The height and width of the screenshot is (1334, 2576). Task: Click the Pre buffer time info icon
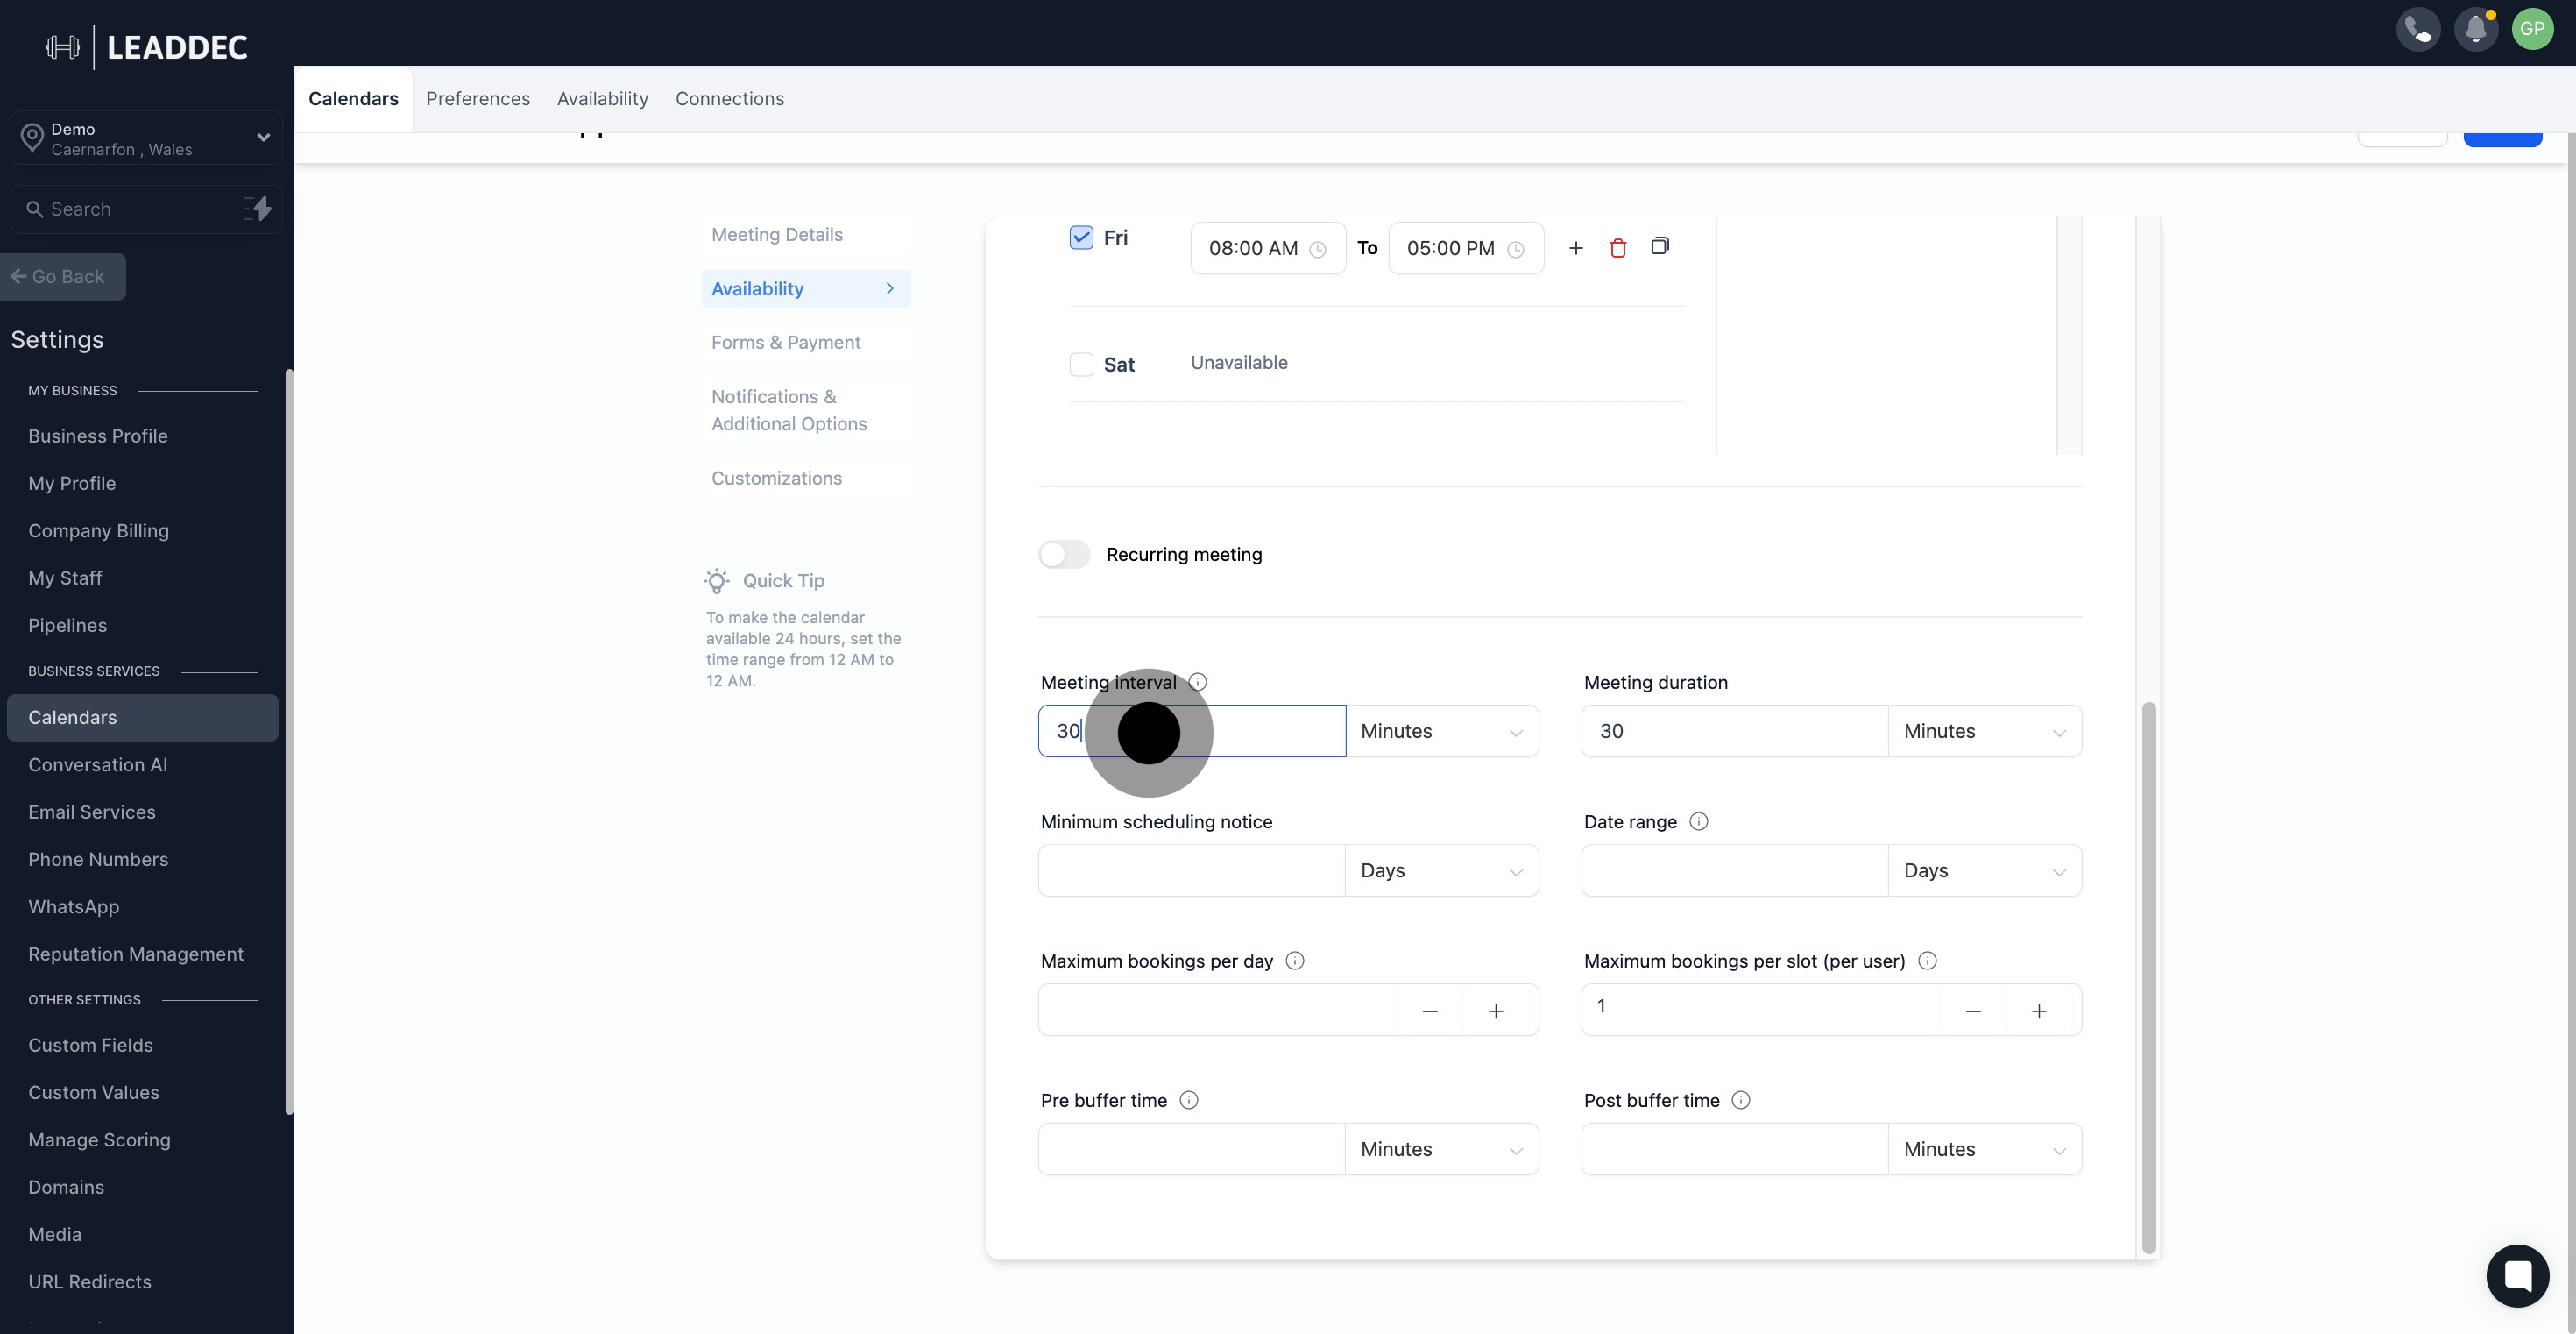click(1188, 1100)
